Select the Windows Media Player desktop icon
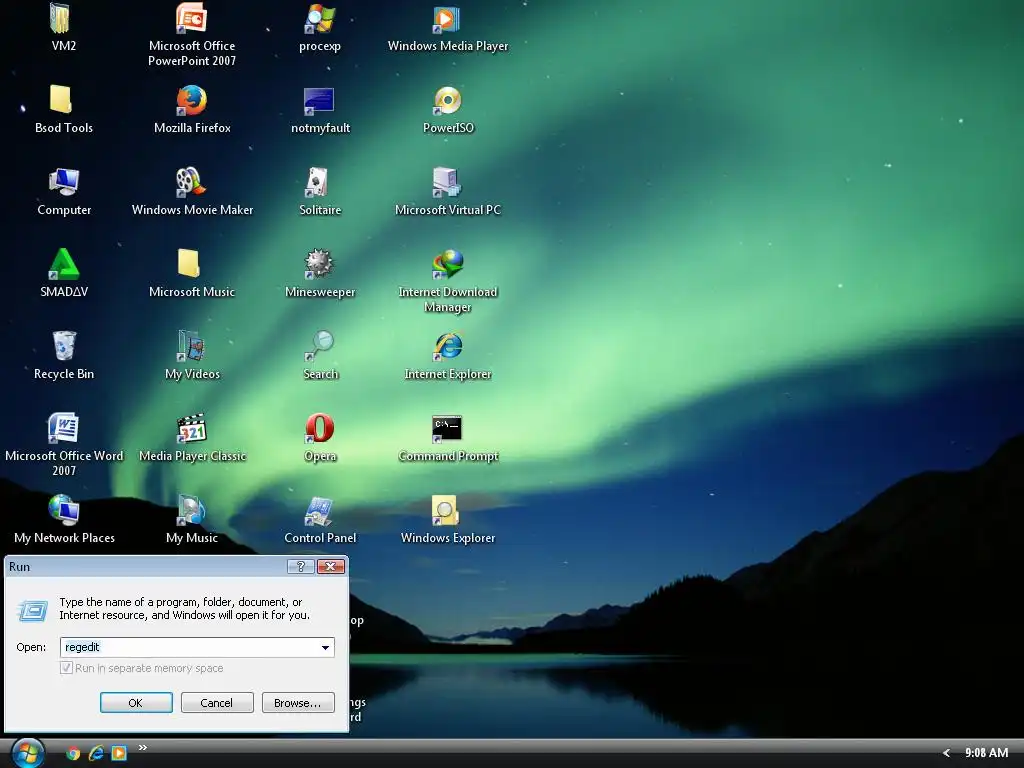1024x768 pixels. click(x=447, y=18)
